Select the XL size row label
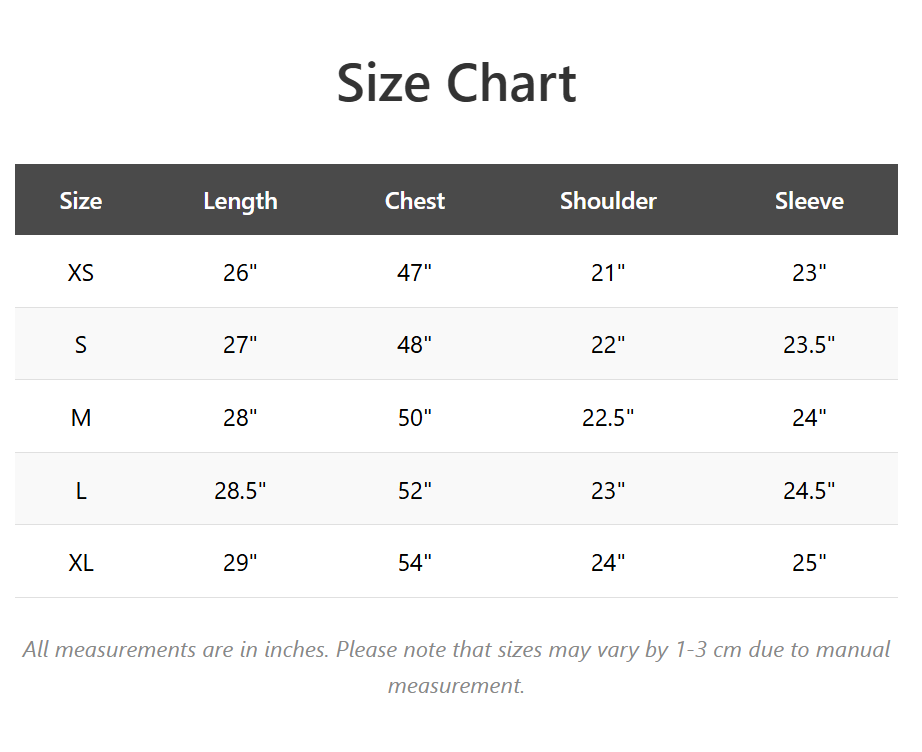 coord(81,563)
